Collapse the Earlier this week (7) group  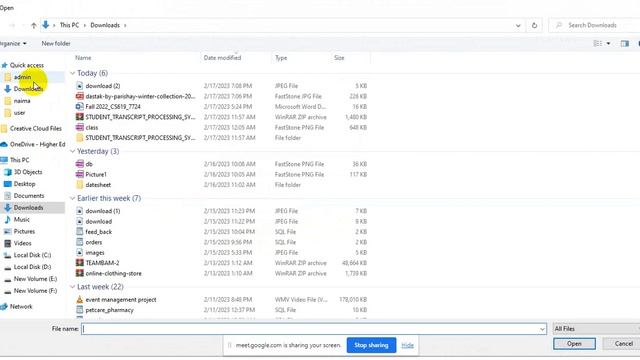tap(72, 198)
